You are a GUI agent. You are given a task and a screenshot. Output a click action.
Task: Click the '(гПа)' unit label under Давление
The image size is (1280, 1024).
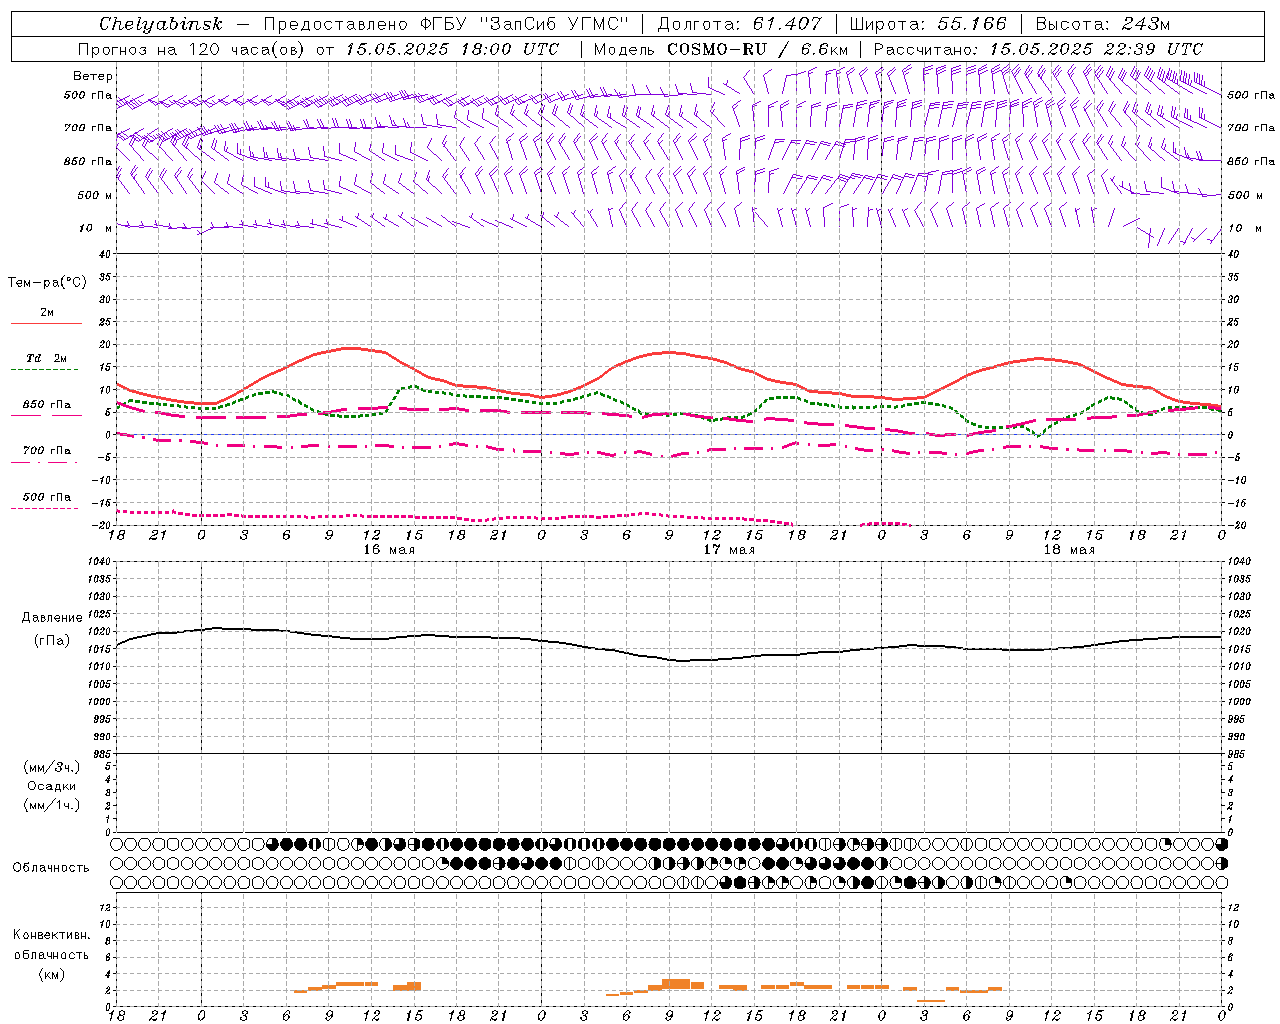(52, 640)
